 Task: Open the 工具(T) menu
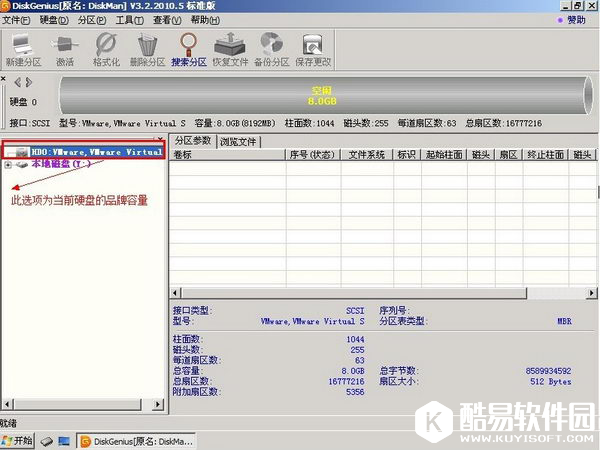click(129, 20)
